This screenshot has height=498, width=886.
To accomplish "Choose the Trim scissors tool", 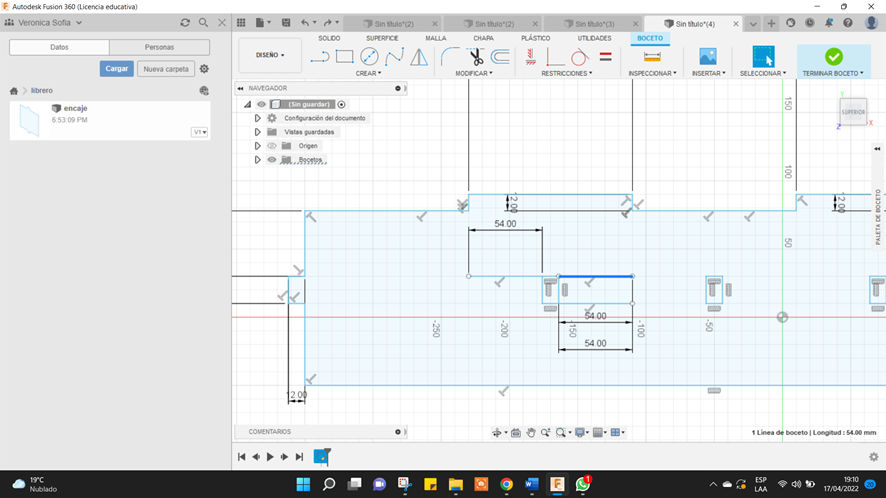I will 476,57.
